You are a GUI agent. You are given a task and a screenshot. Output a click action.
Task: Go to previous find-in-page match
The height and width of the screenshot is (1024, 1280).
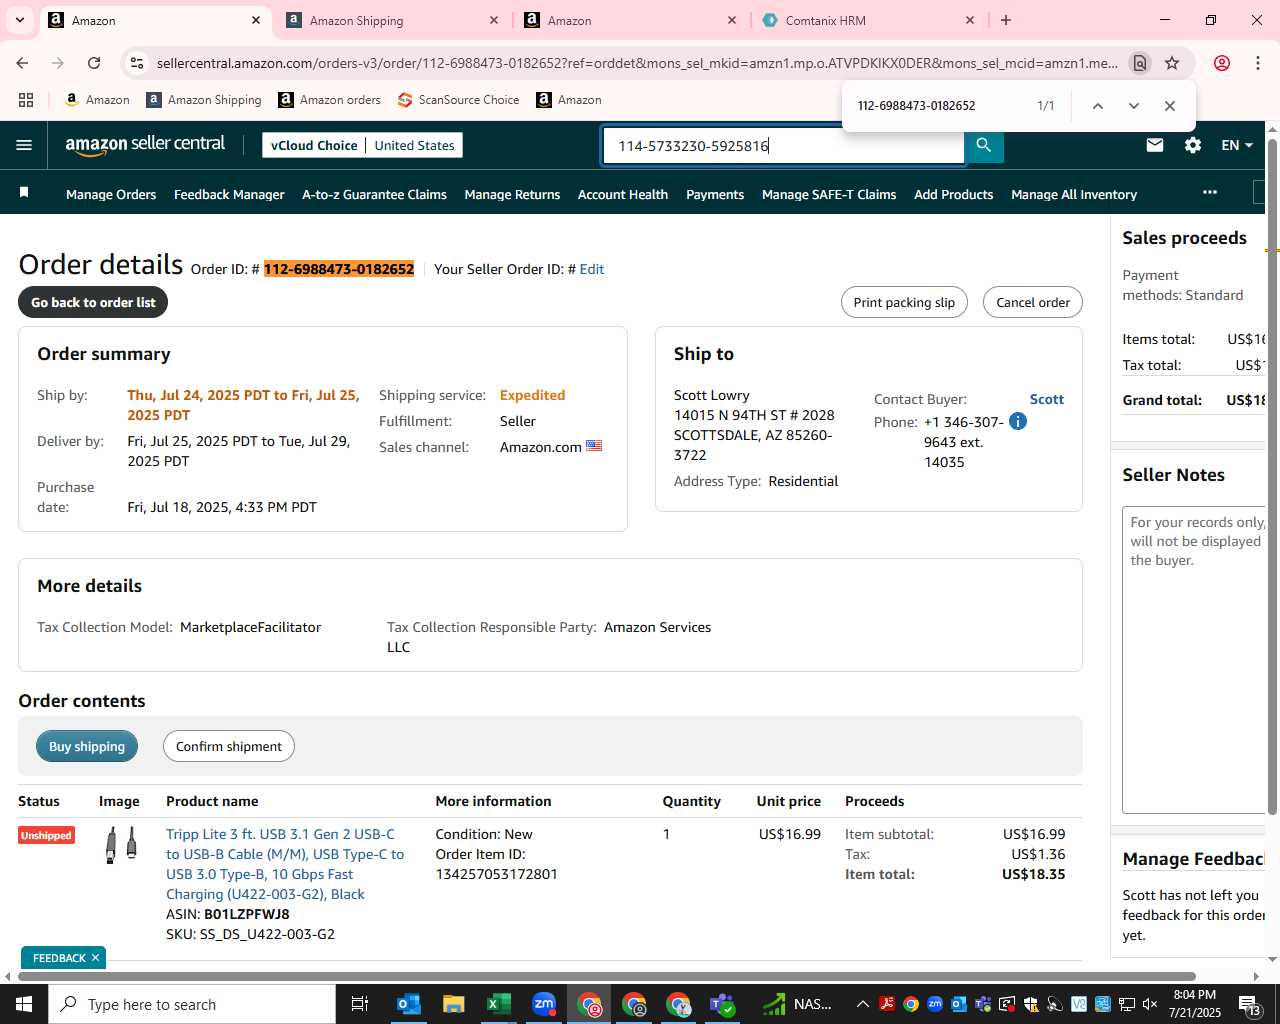point(1098,106)
